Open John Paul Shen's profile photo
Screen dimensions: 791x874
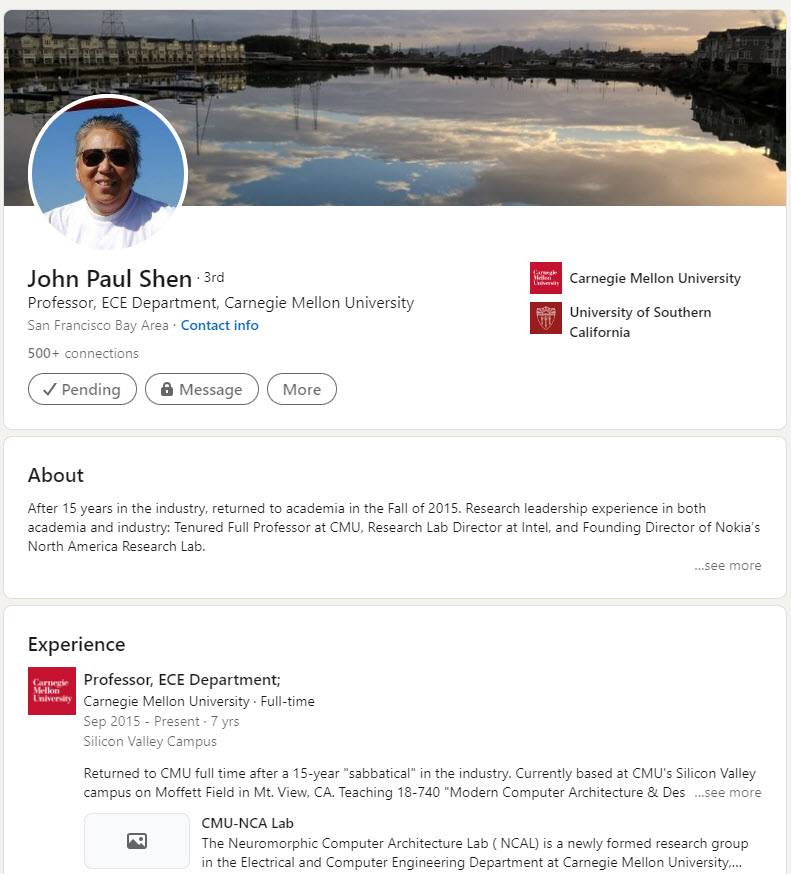108,171
